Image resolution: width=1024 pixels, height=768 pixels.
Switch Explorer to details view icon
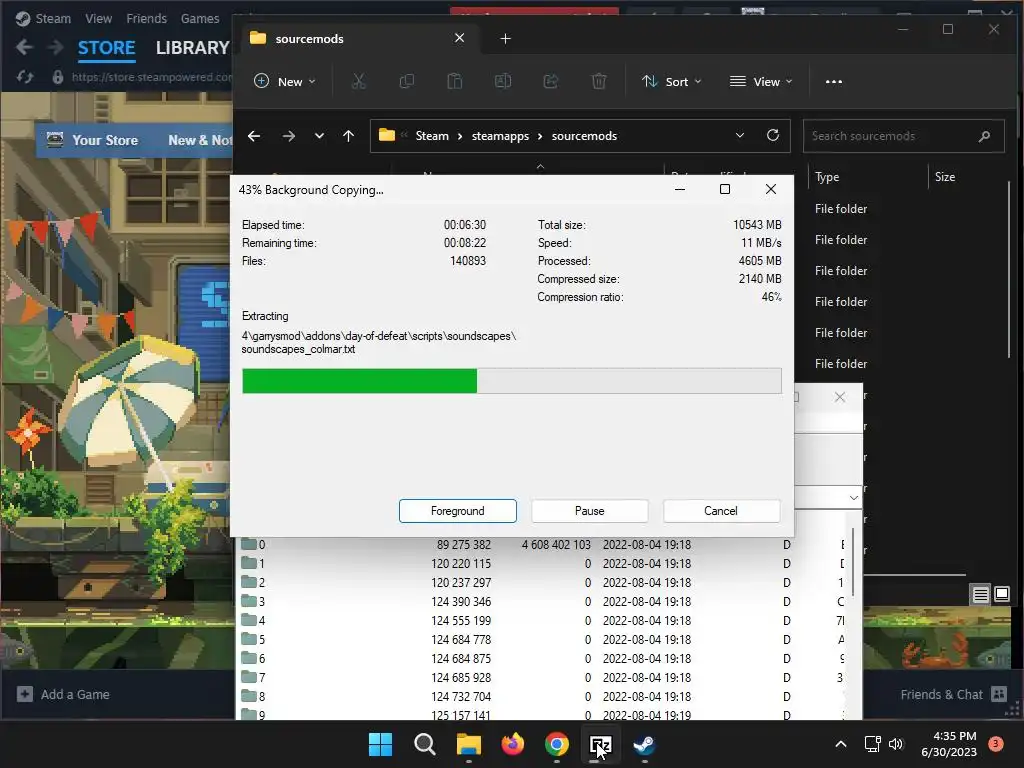point(980,594)
